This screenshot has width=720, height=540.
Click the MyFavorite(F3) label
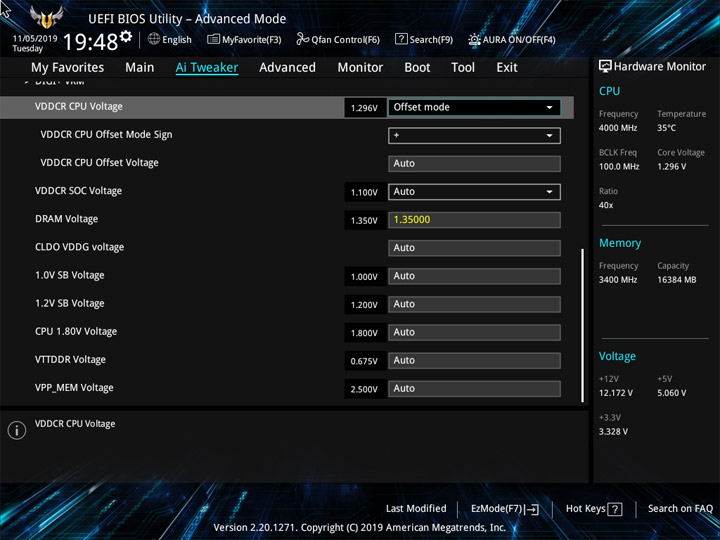[x=252, y=40]
